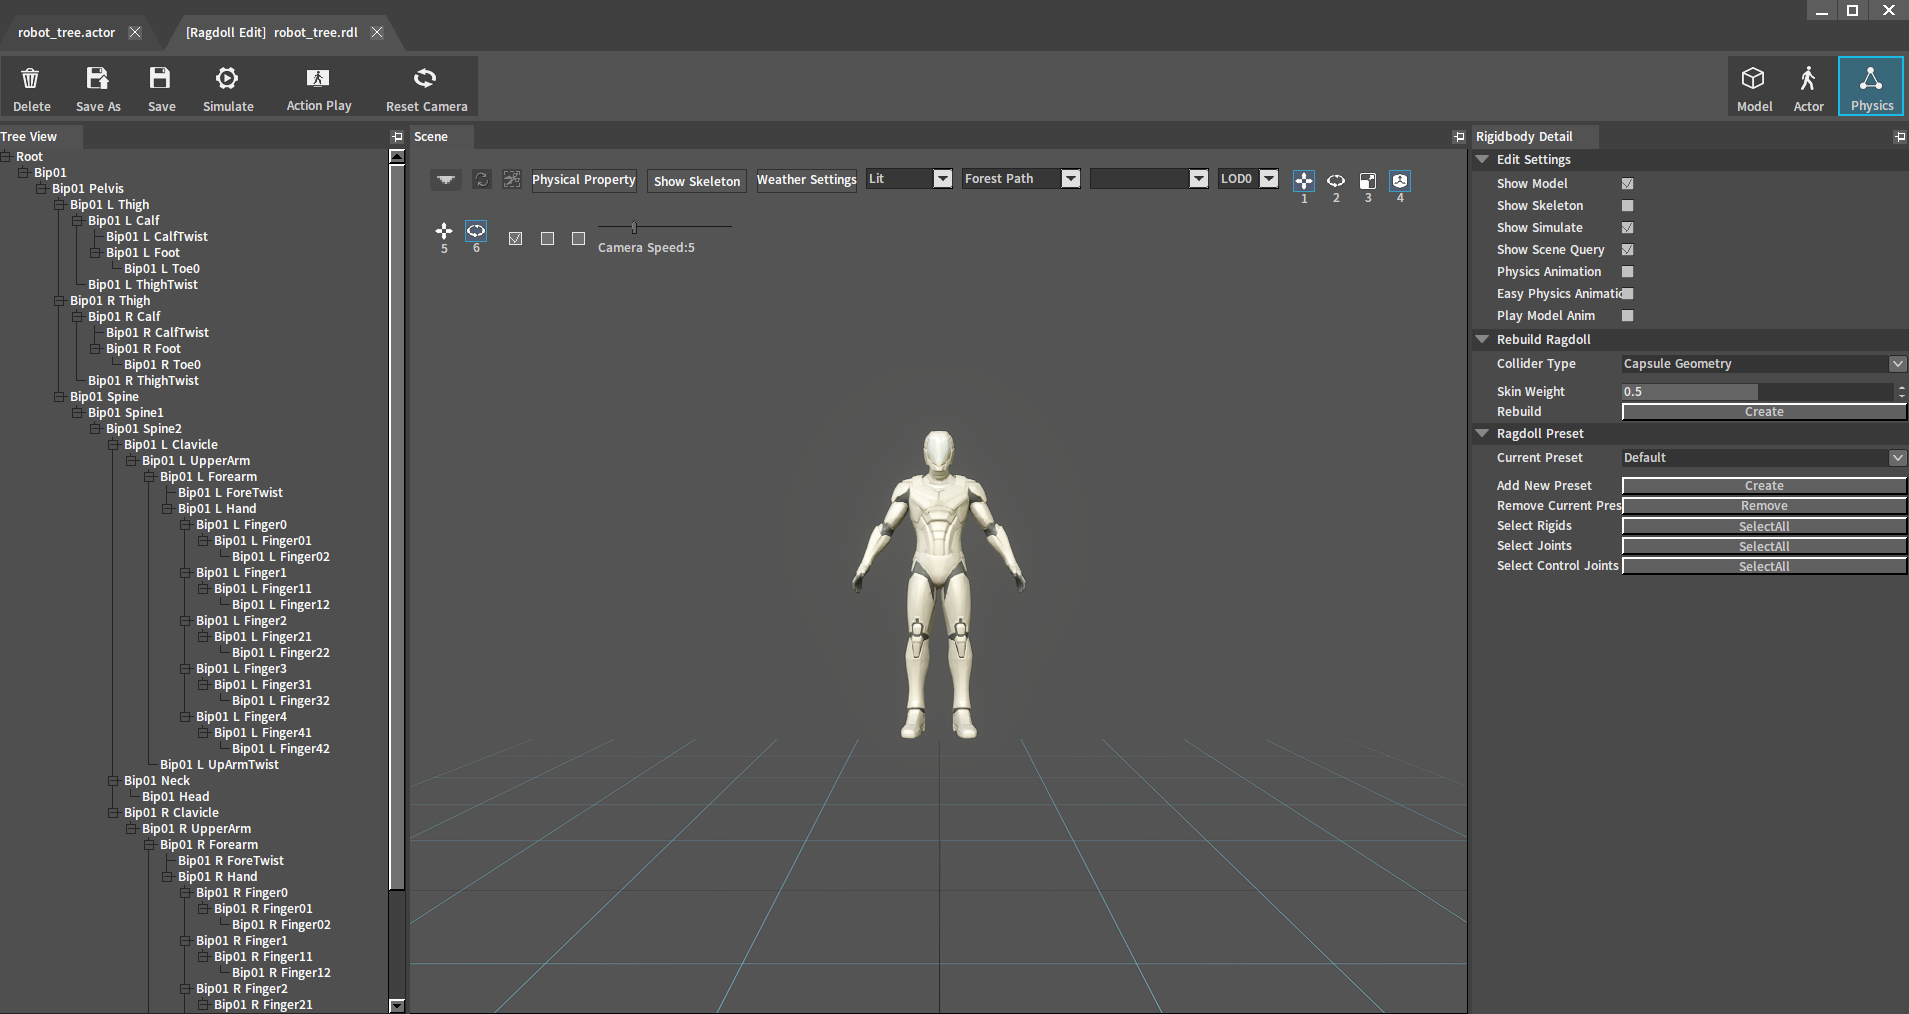The height and width of the screenshot is (1014, 1909).
Task: Enable the Show Skeleton checkbox
Action: click(x=1627, y=206)
